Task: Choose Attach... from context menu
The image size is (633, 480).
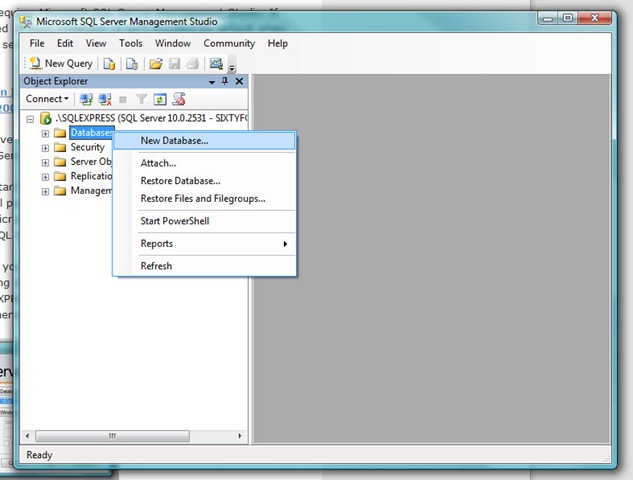Action: point(204,163)
